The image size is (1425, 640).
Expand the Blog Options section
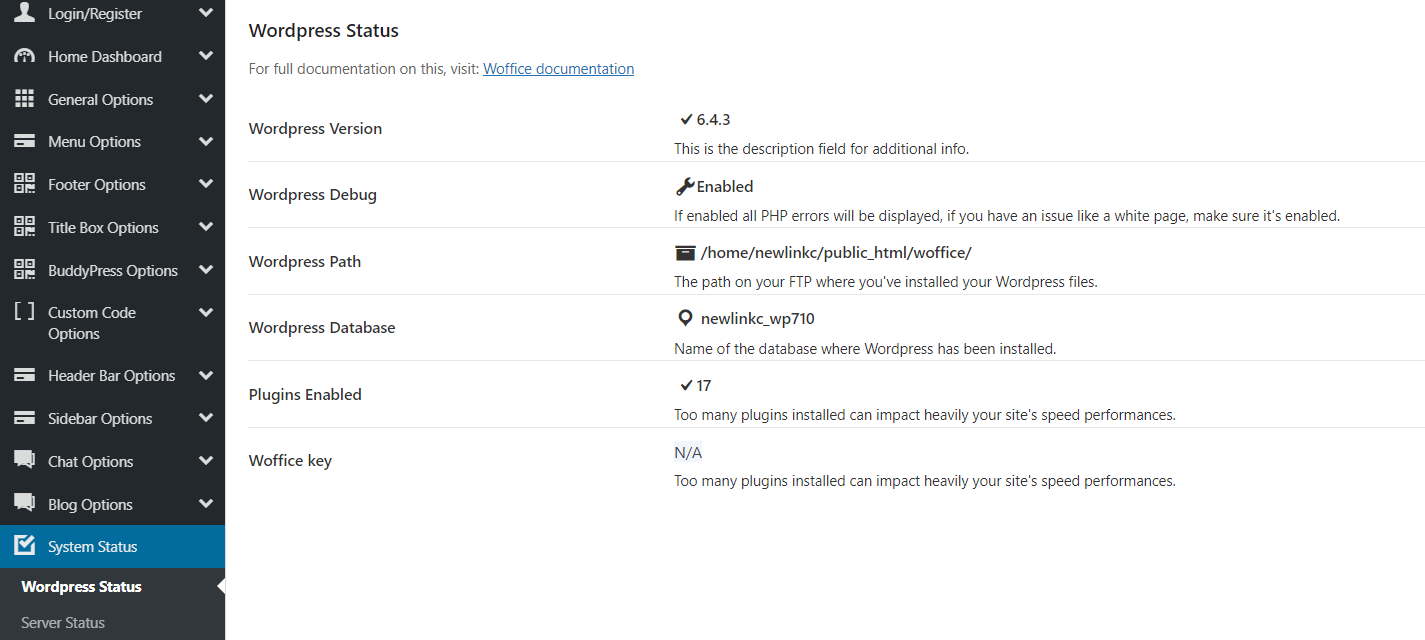click(205, 503)
